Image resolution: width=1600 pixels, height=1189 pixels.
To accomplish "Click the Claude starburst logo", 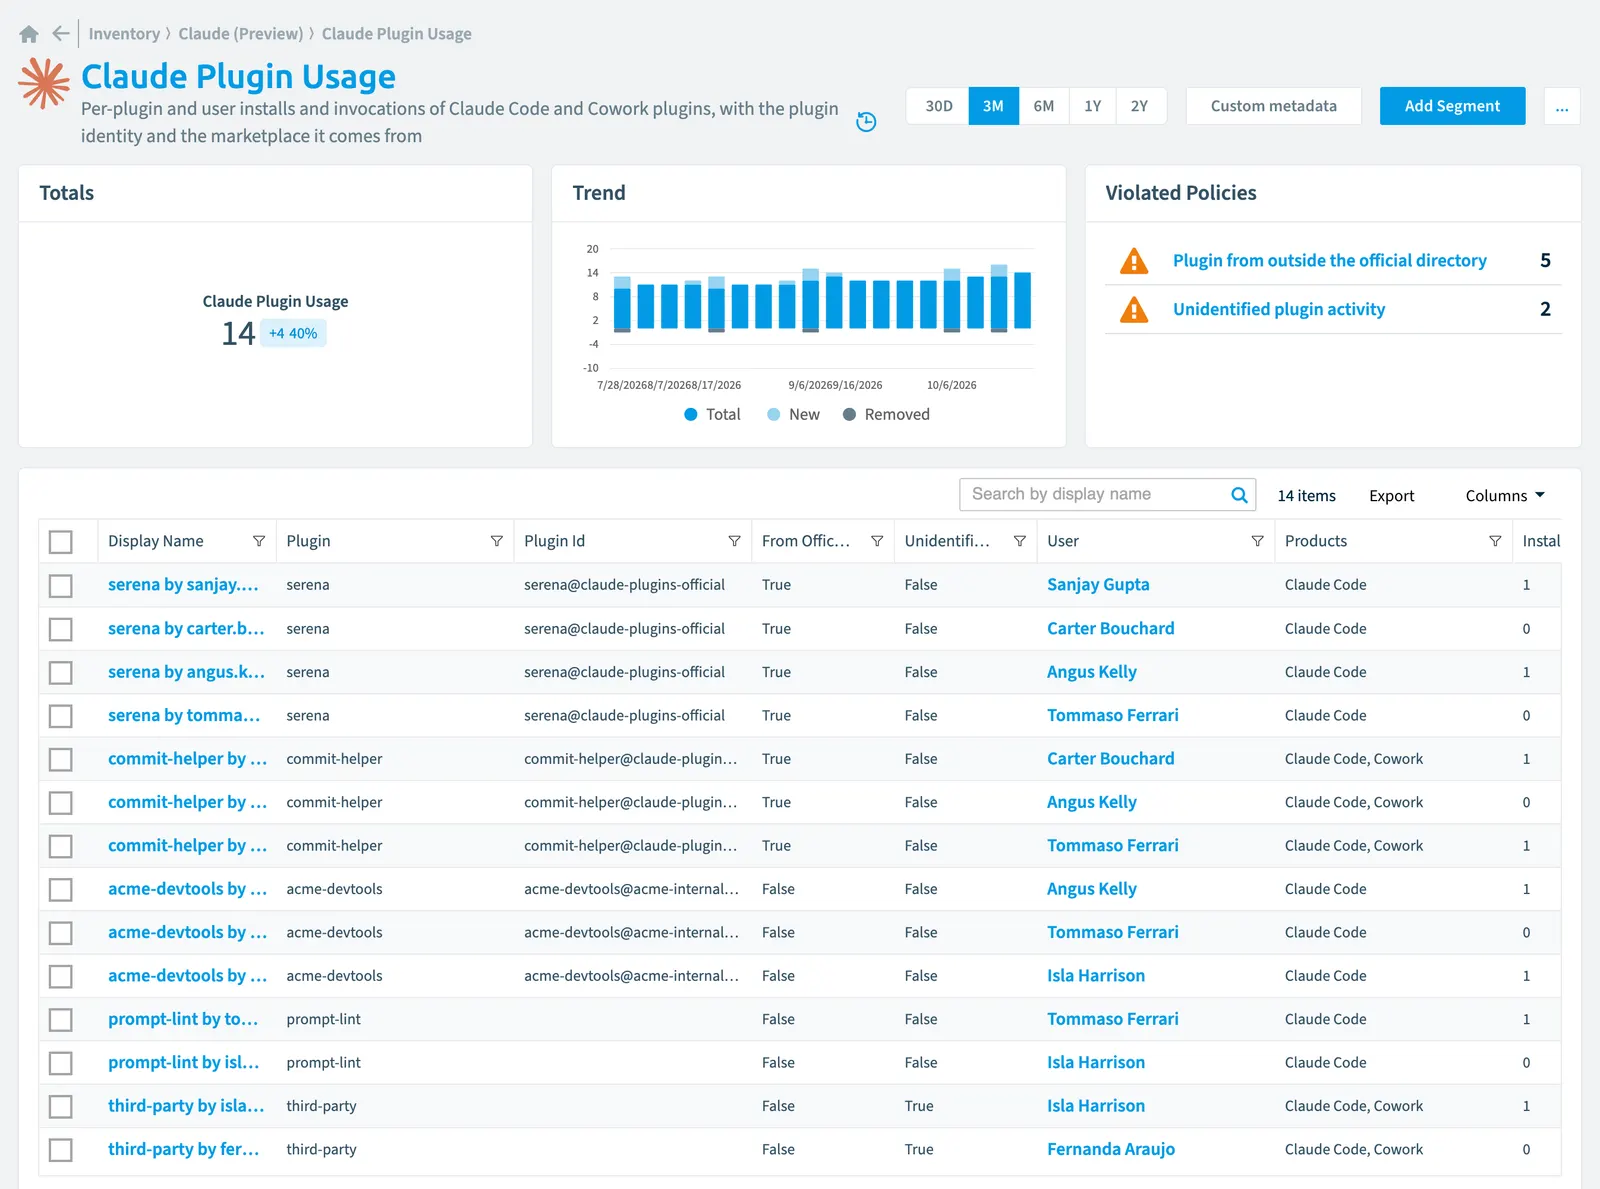I will pos(44,83).
